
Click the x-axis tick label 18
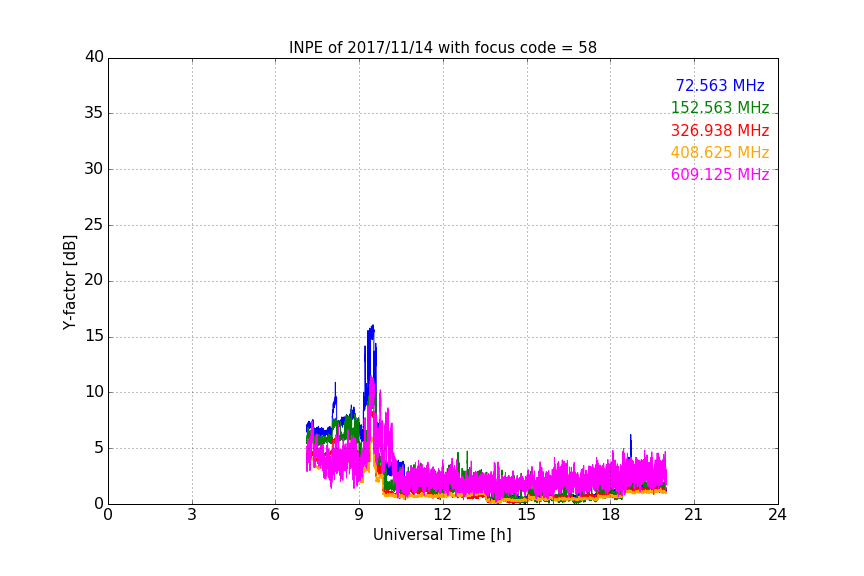point(611,515)
